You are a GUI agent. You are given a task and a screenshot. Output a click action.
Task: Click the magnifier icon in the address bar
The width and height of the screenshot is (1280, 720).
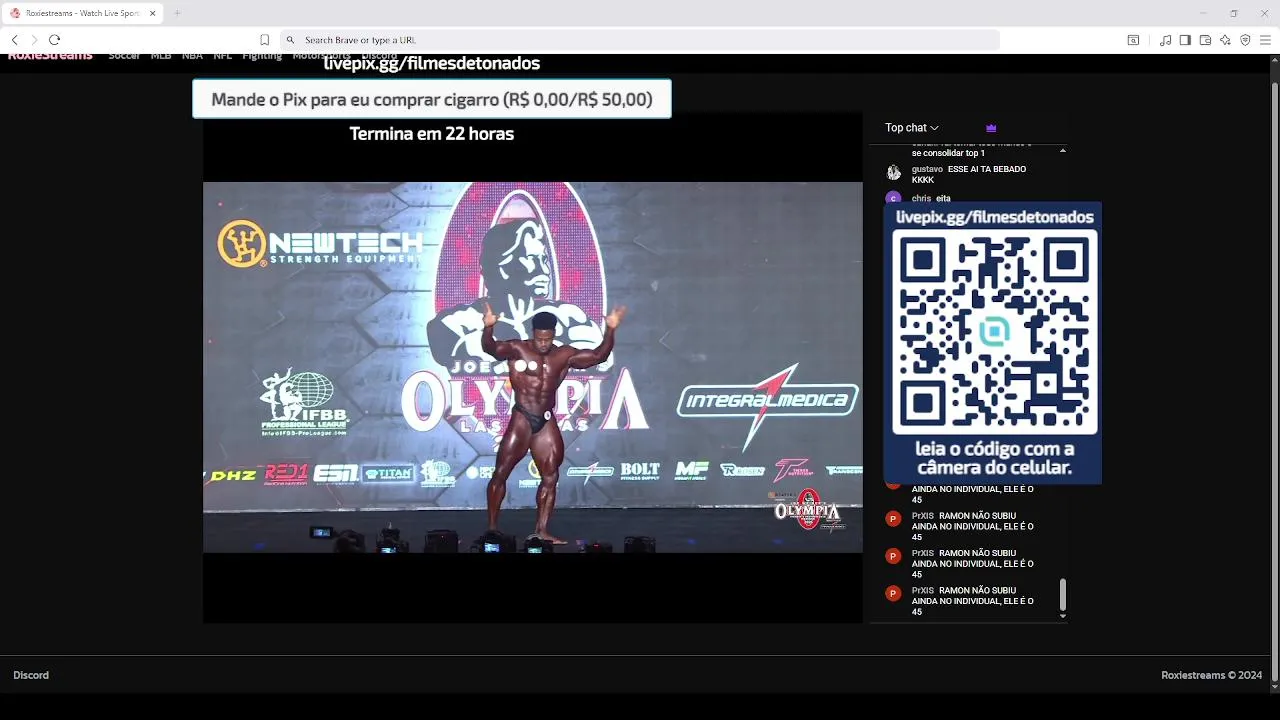290,40
